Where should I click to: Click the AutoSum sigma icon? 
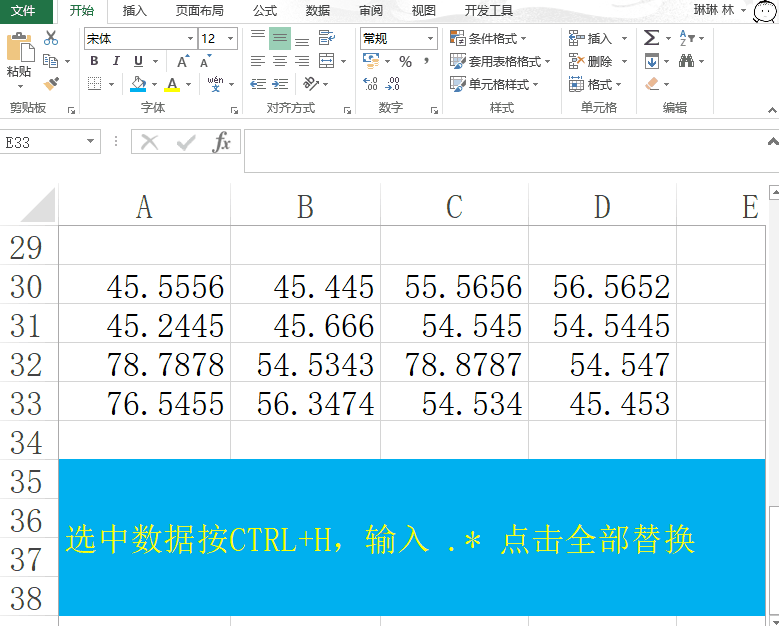tap(651, 38)
